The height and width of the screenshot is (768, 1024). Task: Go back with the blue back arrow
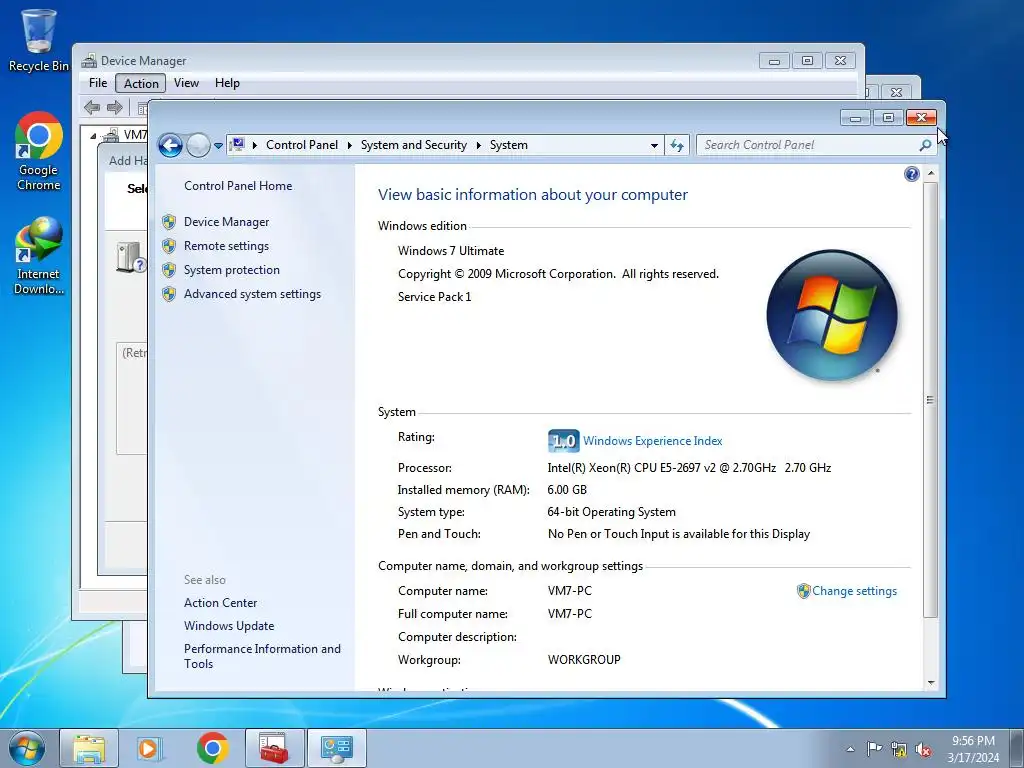pos(170,145)
